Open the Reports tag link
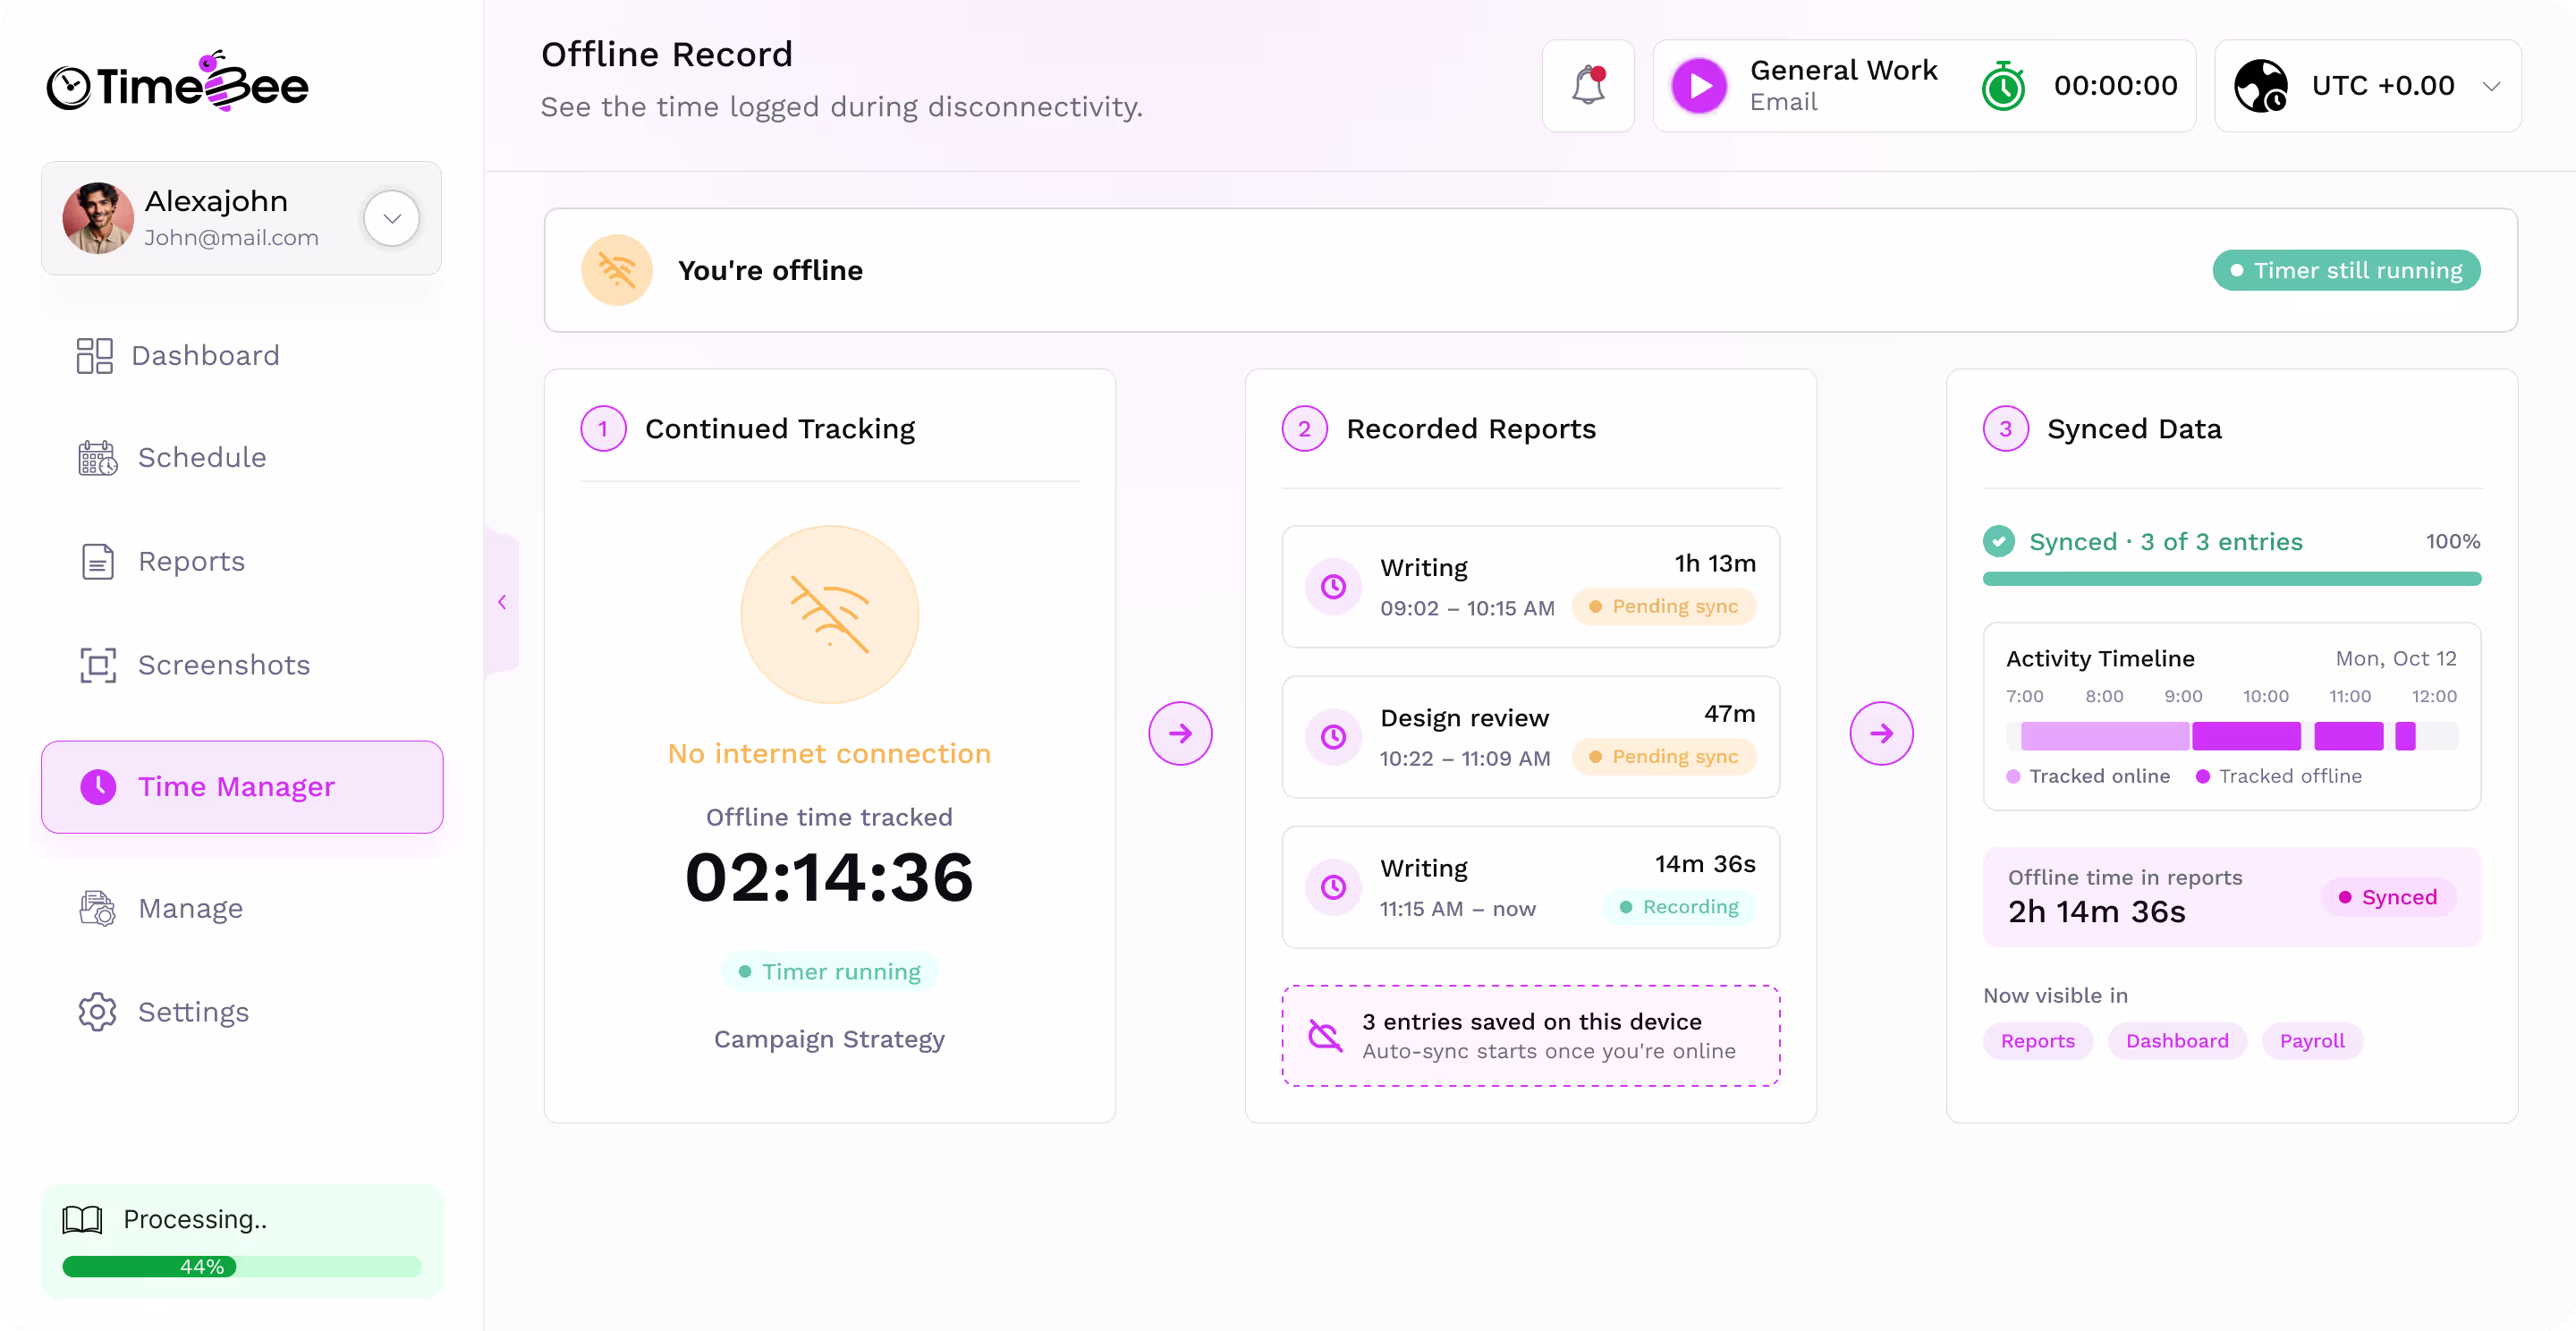Screen dimensions: 2576x1331 2037,1041
